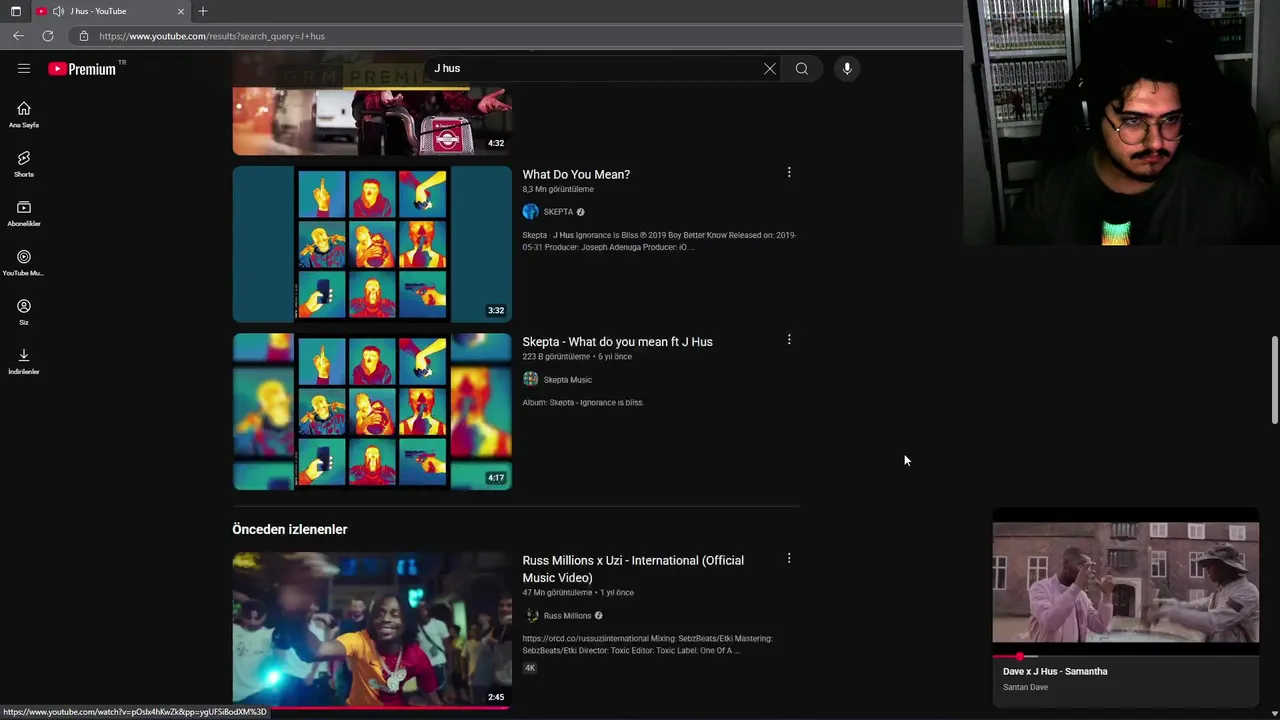Start voice search with the microphone
Screen dimensions: 1280x720
click(x=847, y=68)
